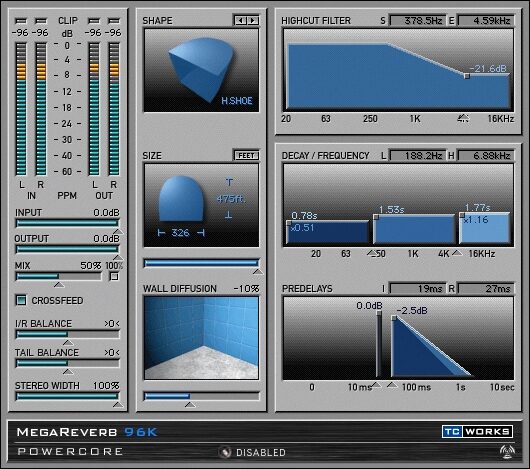
Task: Grab the -2.5dB reverb tail level handle
Action: (394, 318)
